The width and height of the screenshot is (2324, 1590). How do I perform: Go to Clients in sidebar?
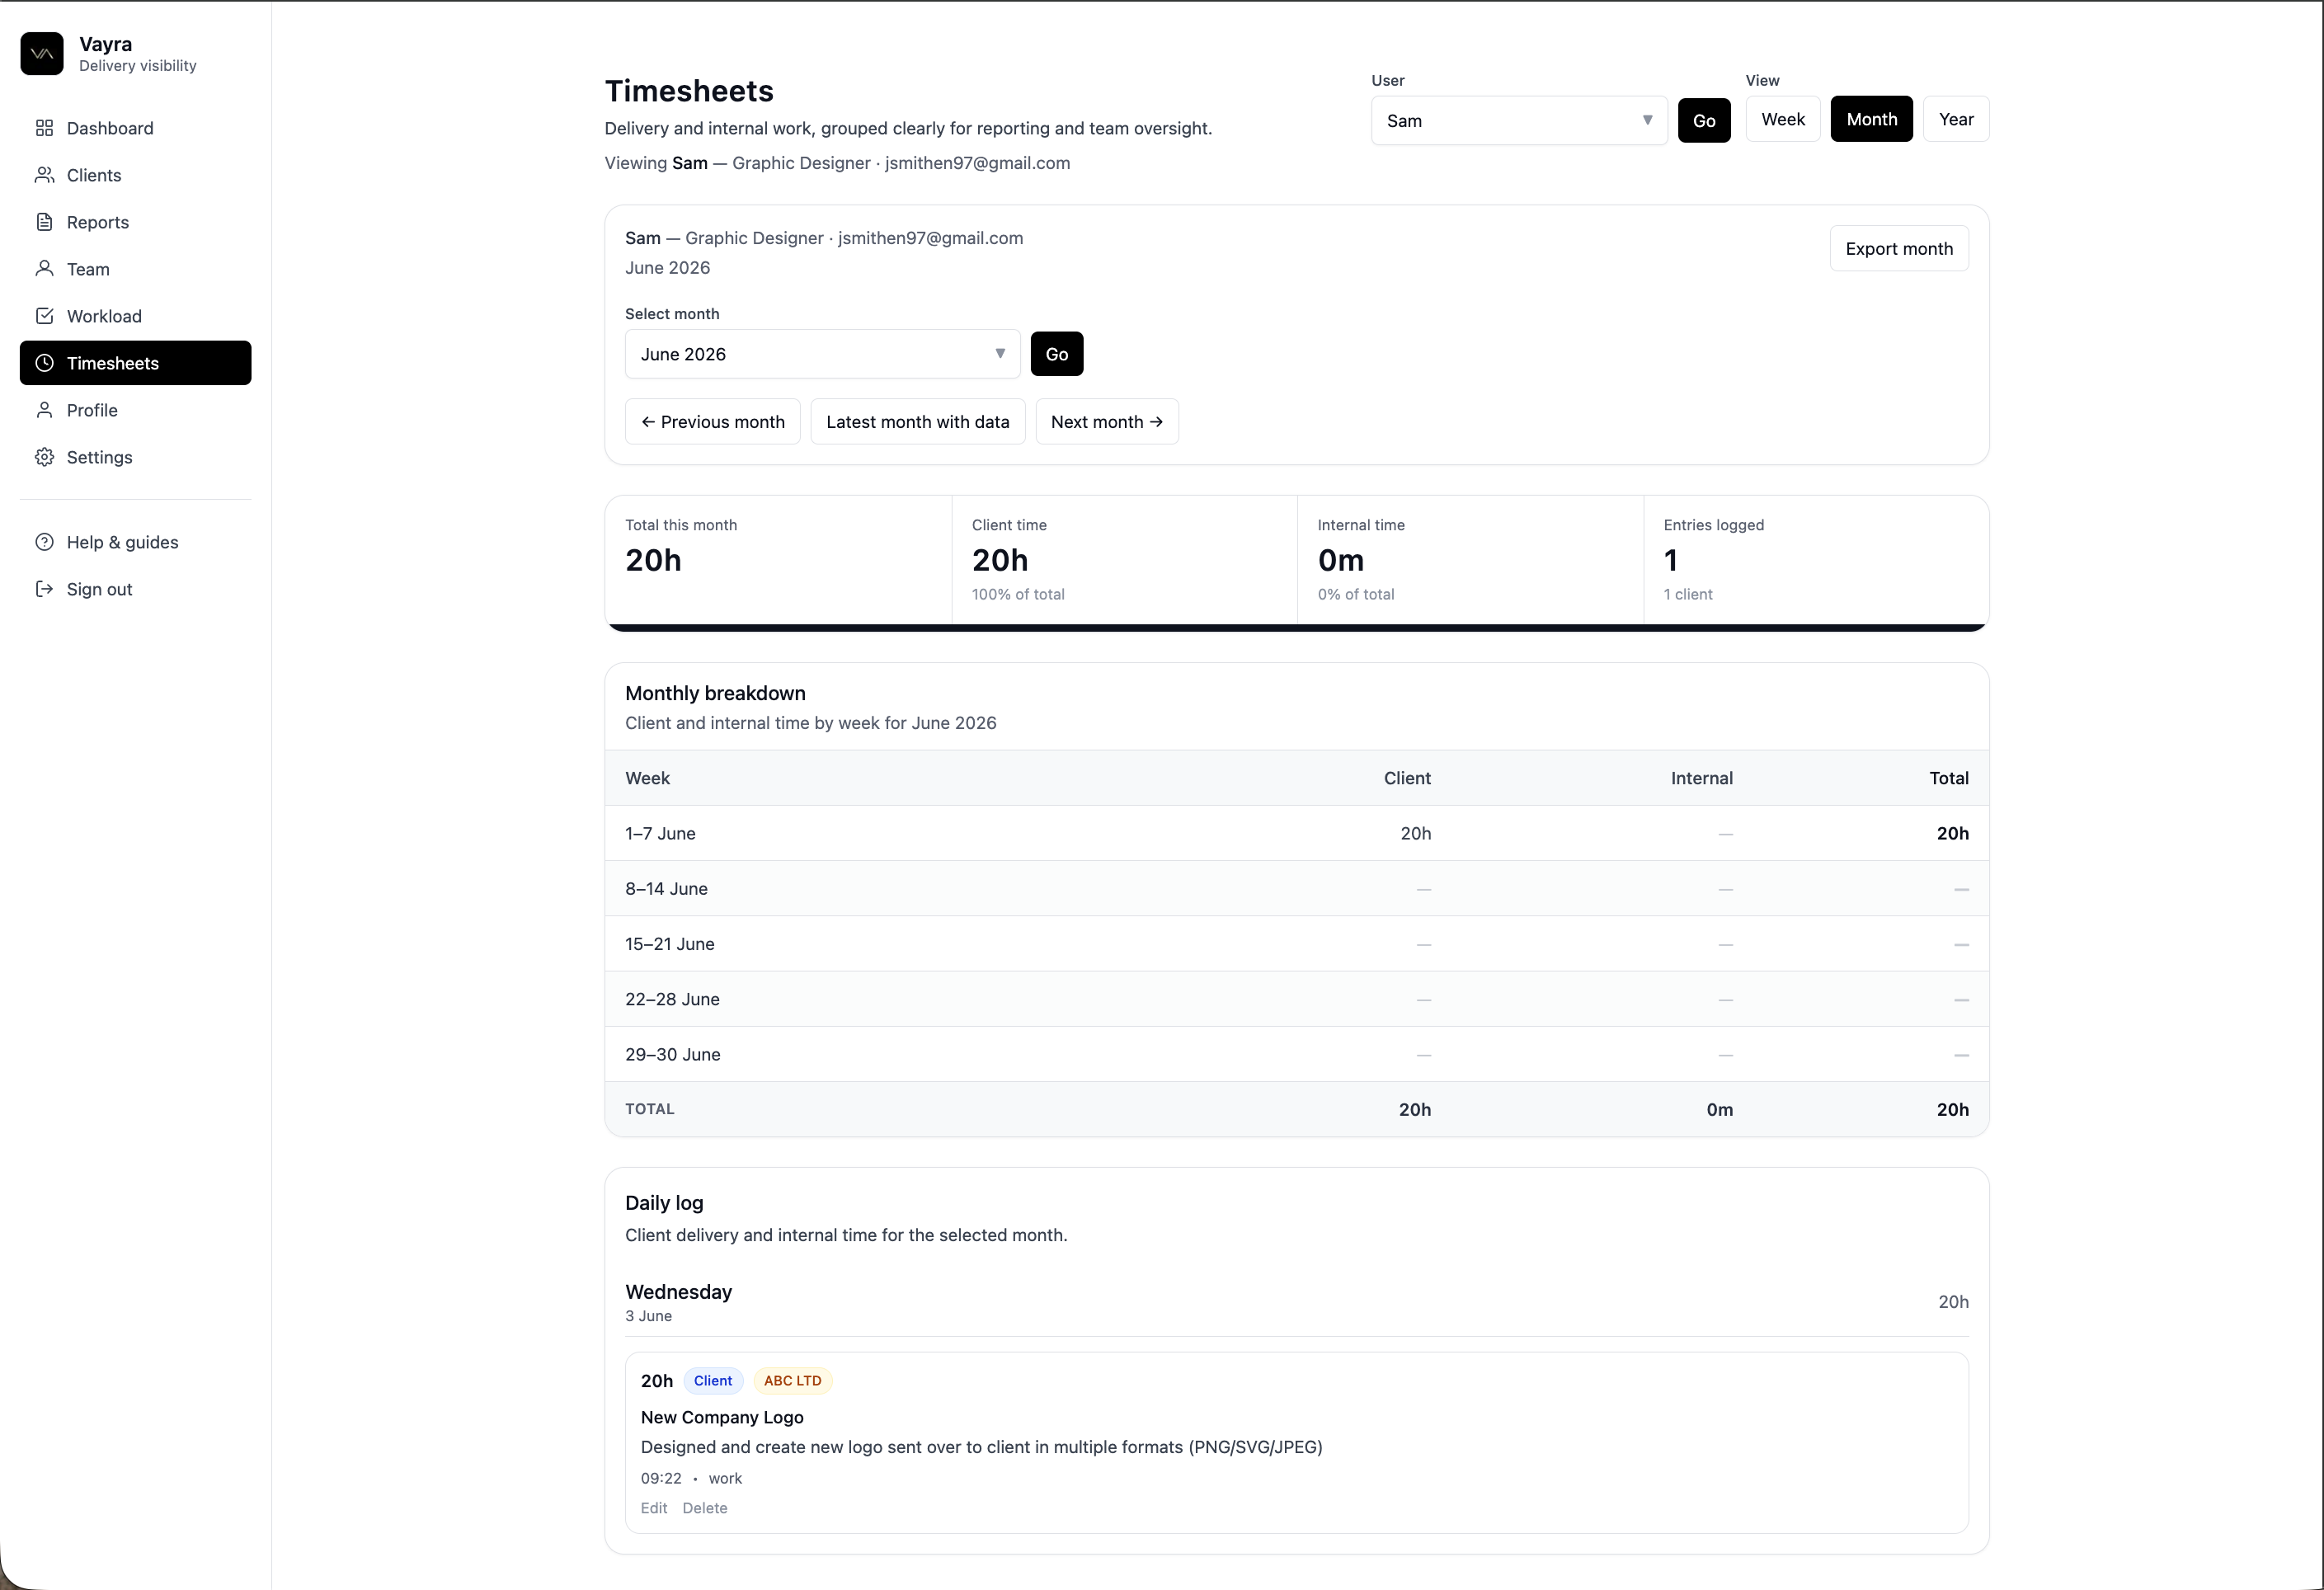pyautogui.click(x=135, y=175)
